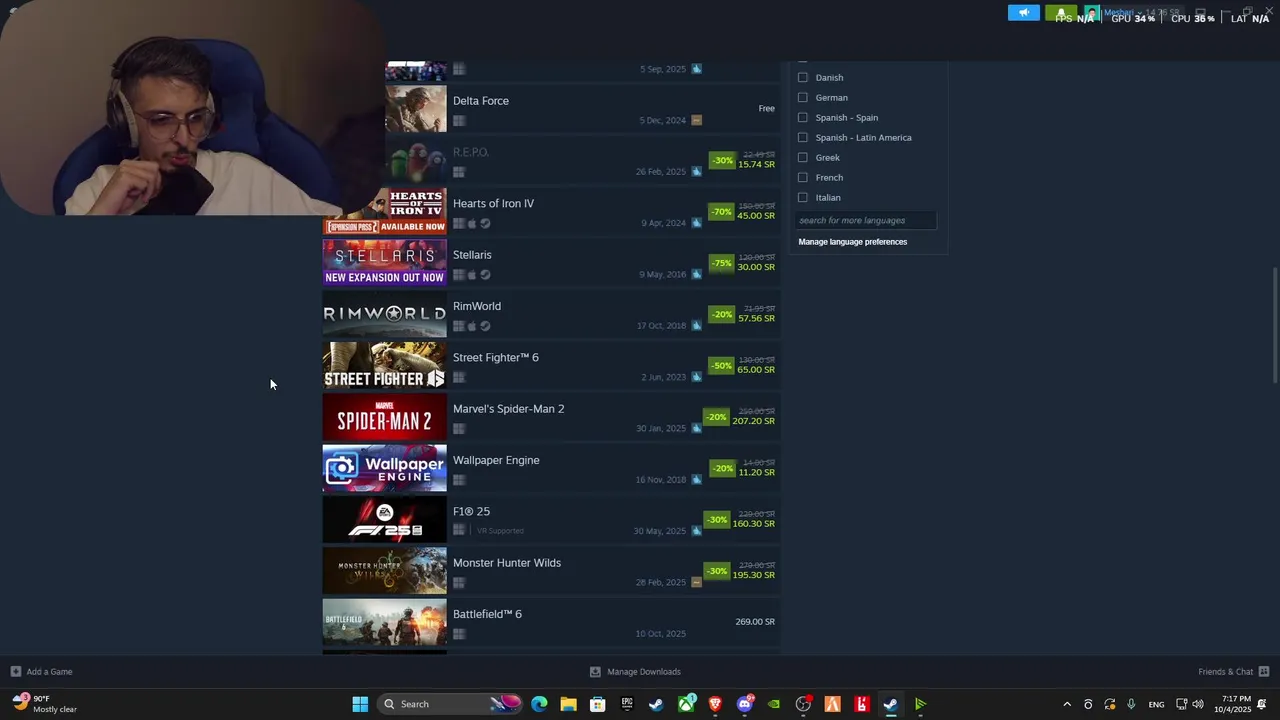Enable the Spanish - Spain language filter
1280x720 pixels.
803,117
